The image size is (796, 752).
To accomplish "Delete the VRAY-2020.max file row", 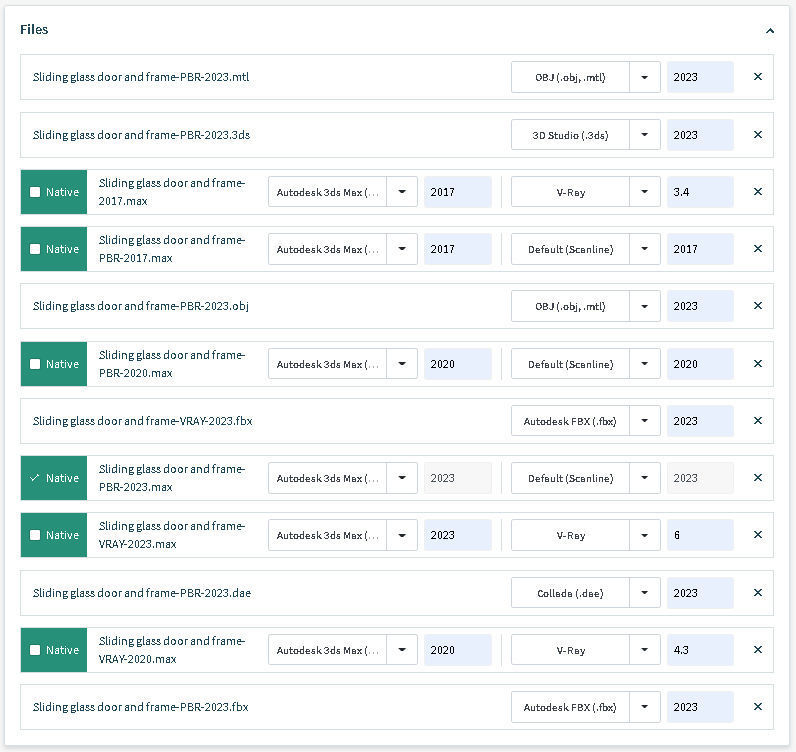I will pos(757,650).
